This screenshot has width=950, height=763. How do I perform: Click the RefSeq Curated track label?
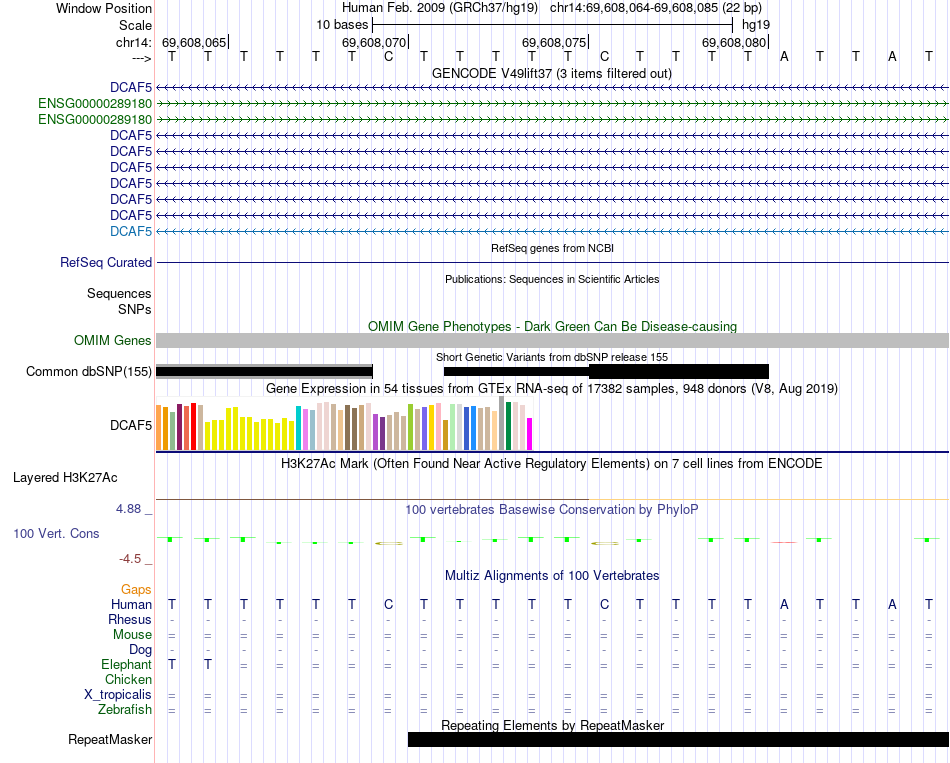105,262
